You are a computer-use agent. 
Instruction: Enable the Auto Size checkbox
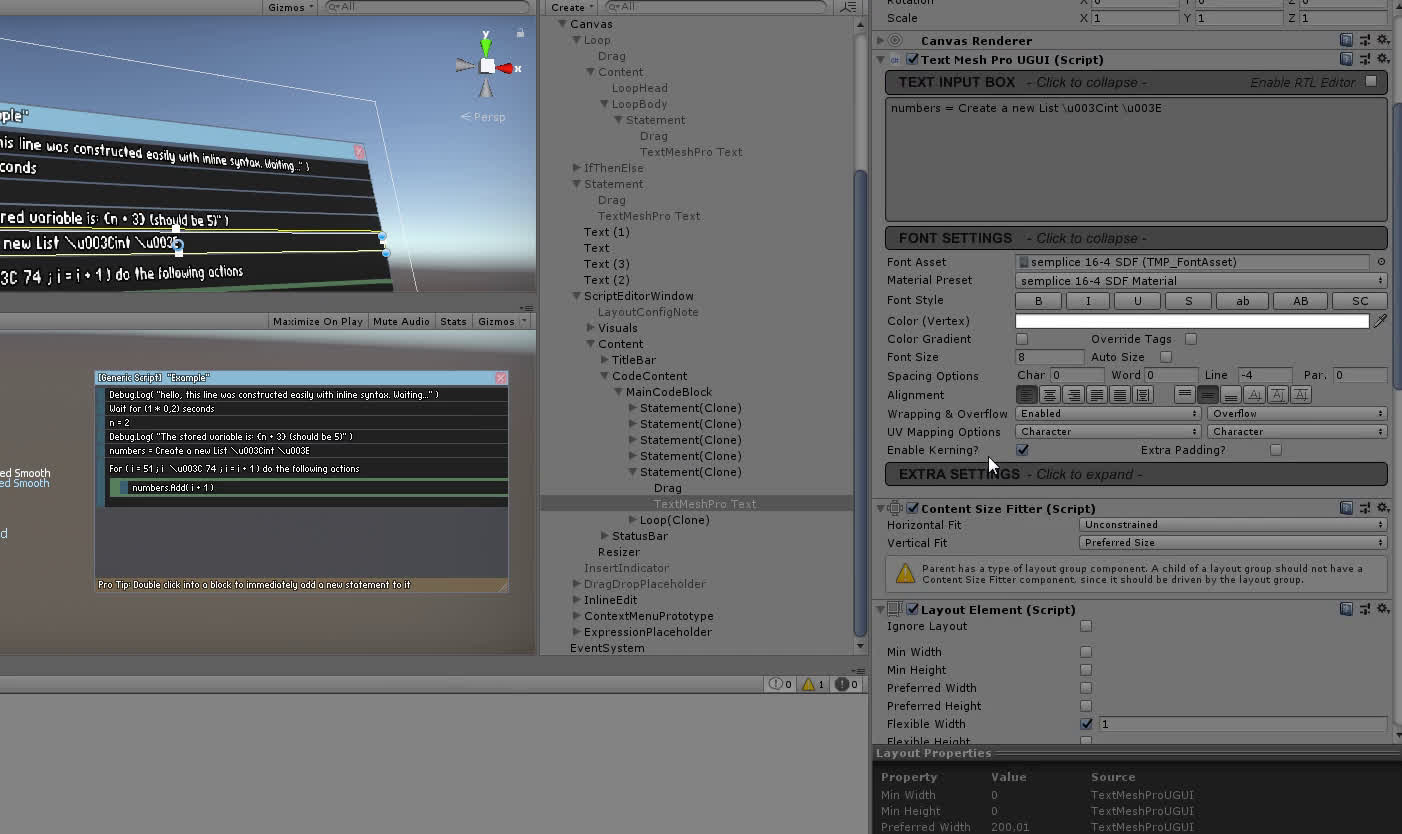1166,357
